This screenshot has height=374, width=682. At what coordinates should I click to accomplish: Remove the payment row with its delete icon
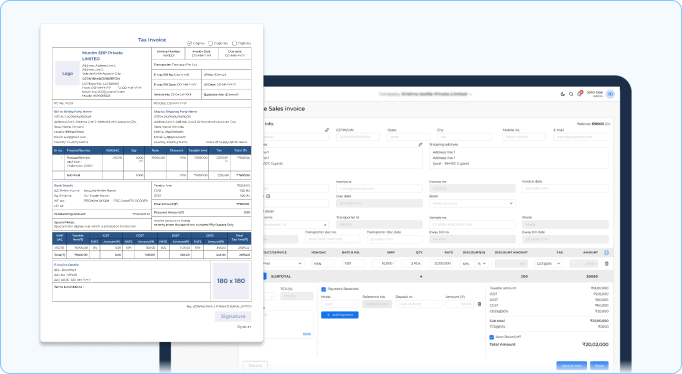[479, 304]
